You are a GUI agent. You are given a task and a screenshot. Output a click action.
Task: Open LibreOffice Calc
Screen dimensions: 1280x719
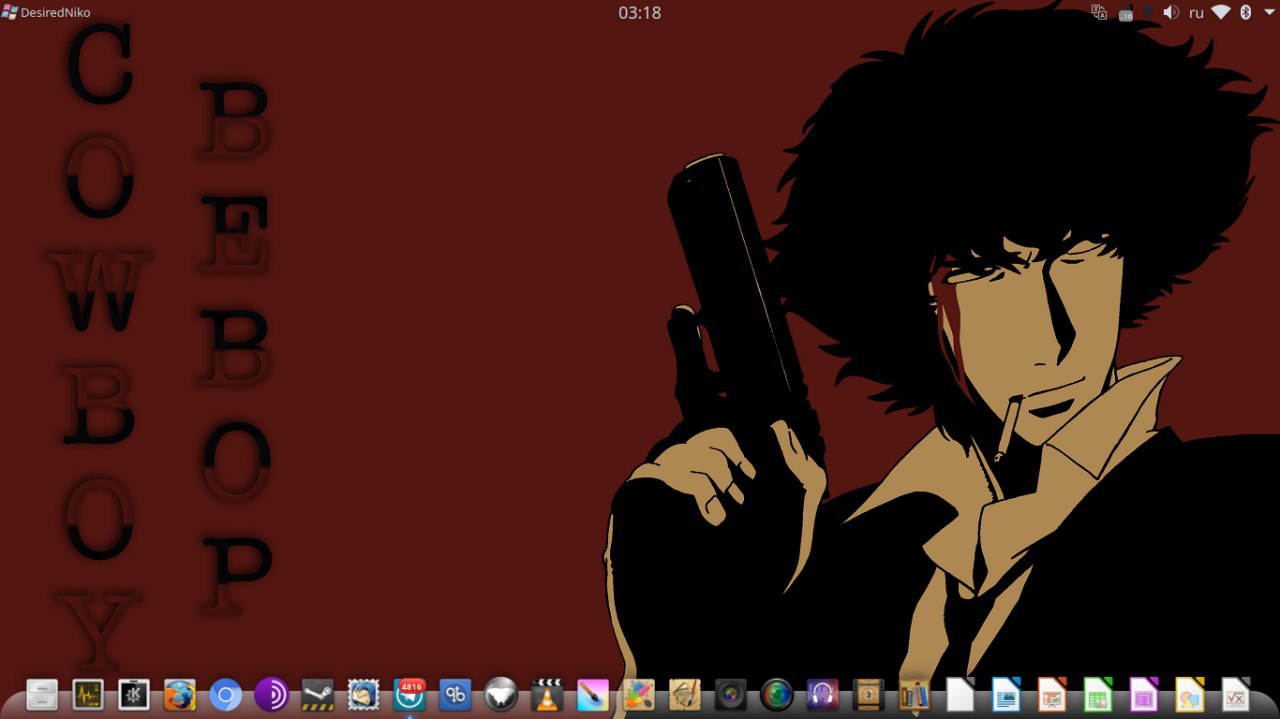coord(1098,694)
